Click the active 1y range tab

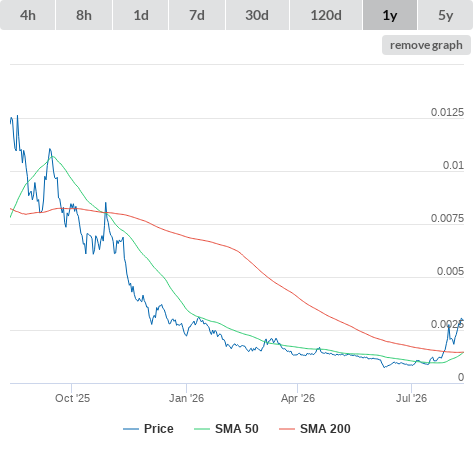click(x=390, y=15)
